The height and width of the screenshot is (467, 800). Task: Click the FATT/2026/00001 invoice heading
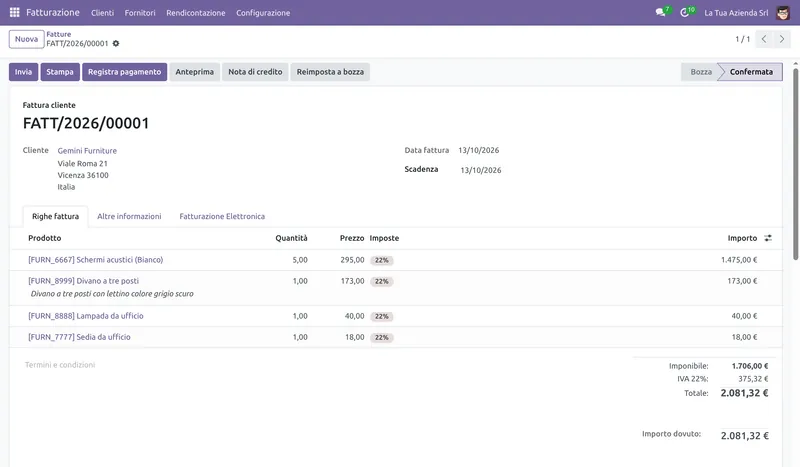pyautogui.click(x=86, y=123)
